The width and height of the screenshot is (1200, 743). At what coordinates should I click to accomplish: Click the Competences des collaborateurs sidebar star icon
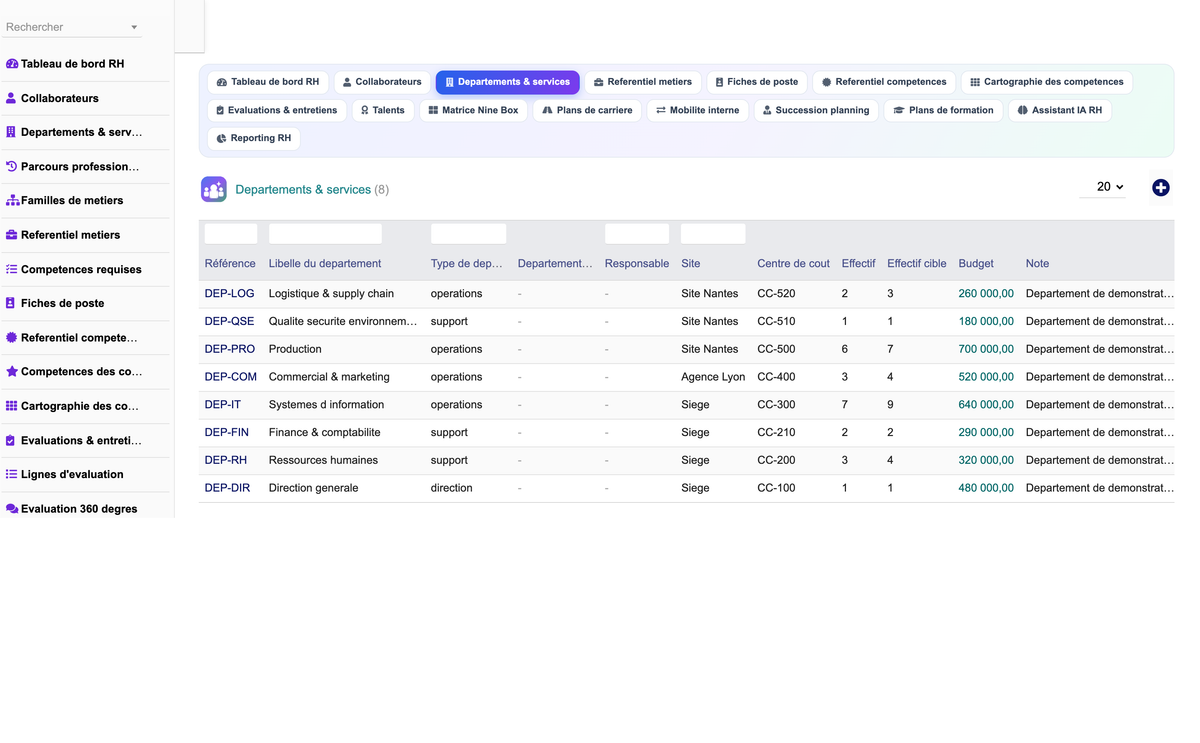point(12,371)
